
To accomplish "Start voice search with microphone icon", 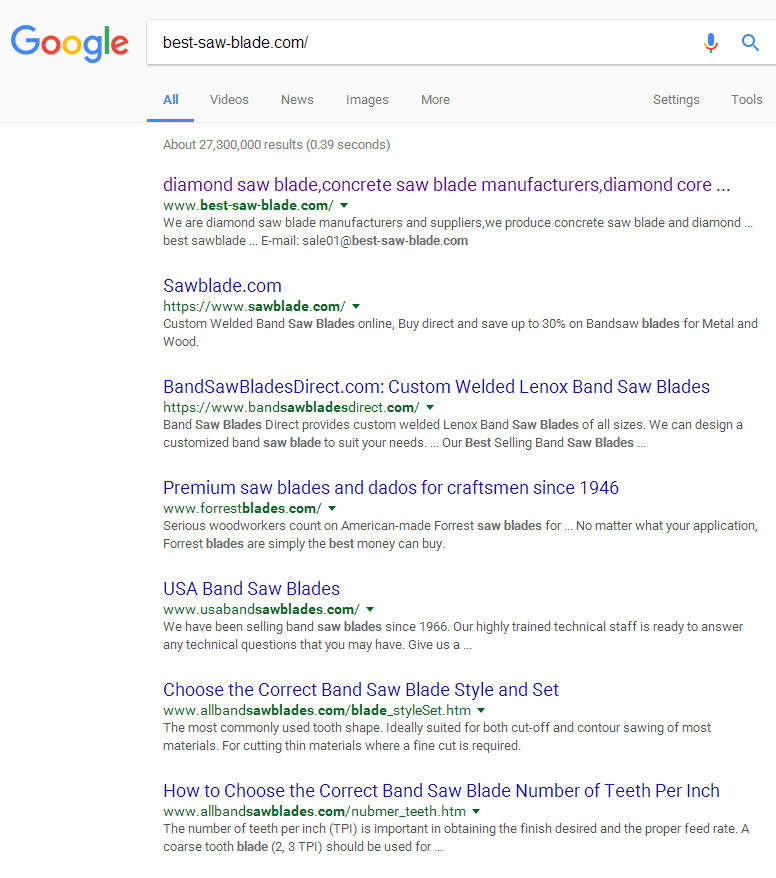I will 710,43.
